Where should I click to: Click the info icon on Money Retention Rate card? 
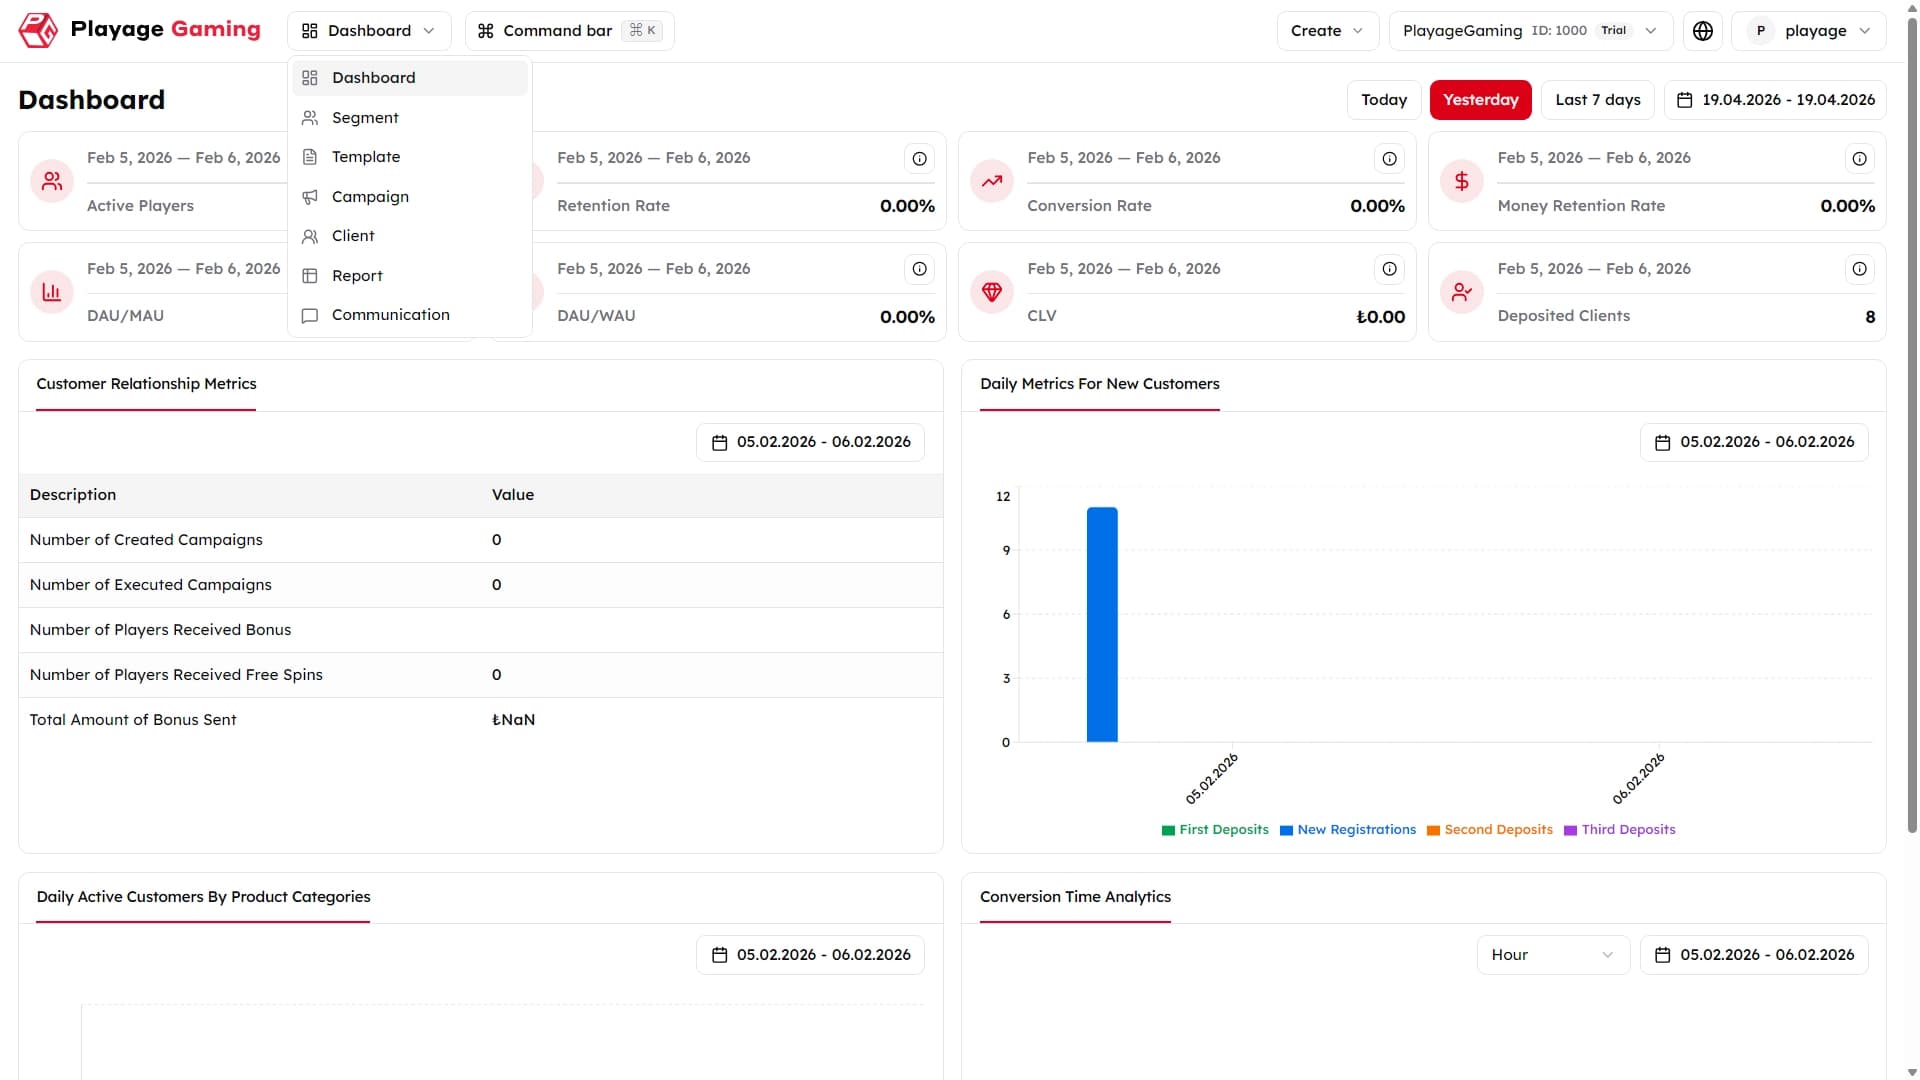click(1859, 158)
